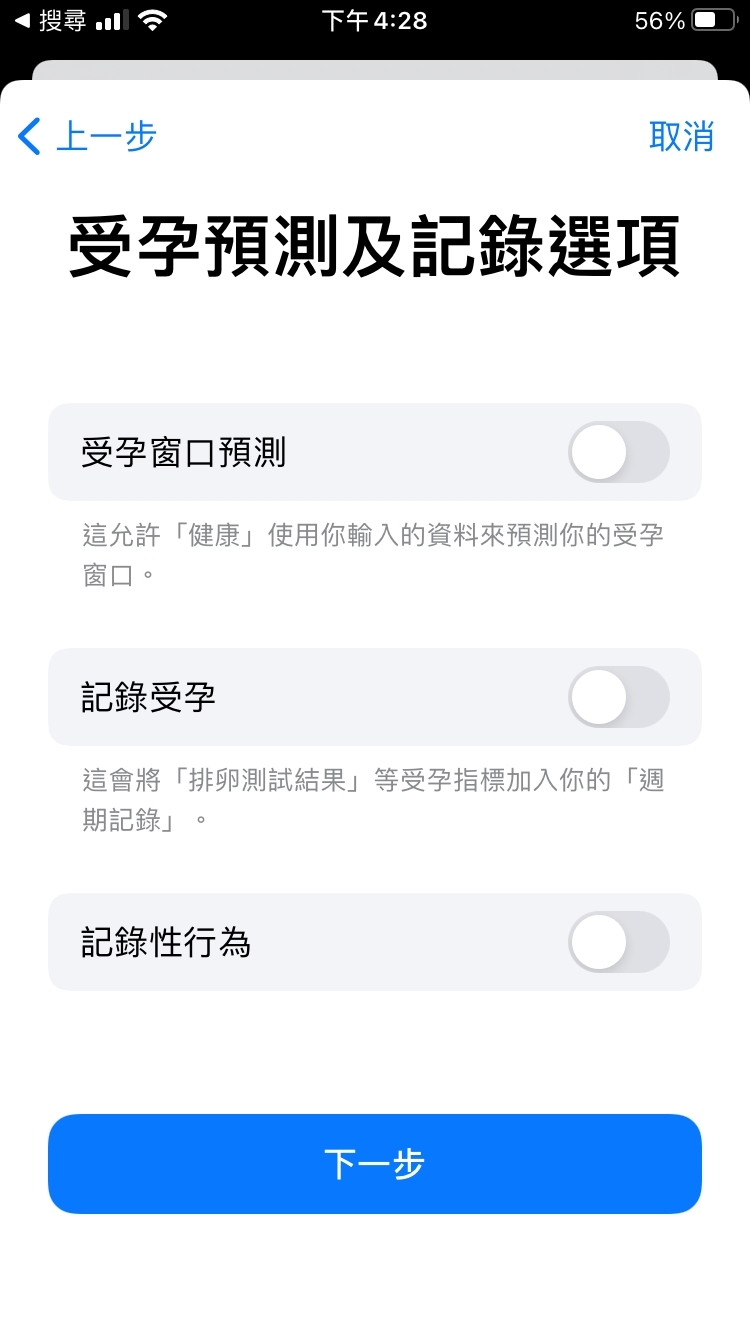
Task: Click the 排卵測試結果 description text
Action: pyautogui.click(x=373, y=799)
